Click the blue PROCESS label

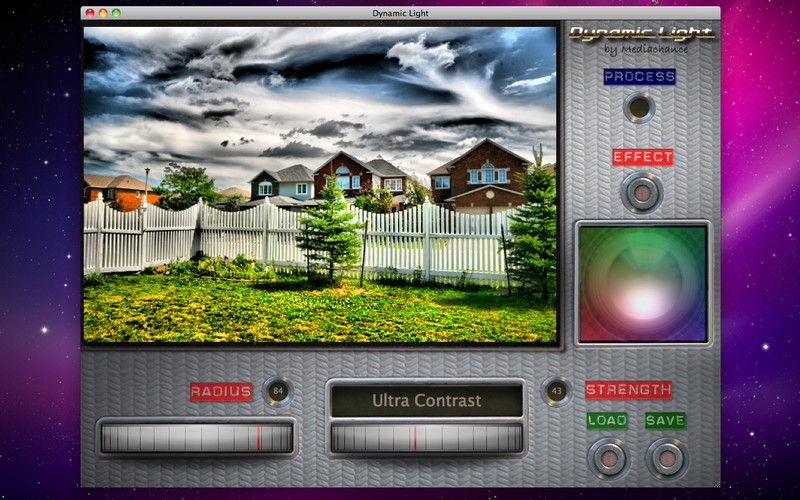[639, 77]
